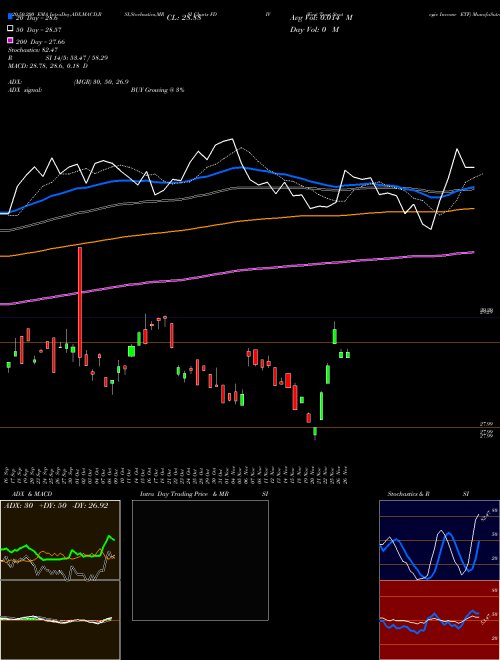Click the BUY Growing @ 3% signal text
Viewport: 500px width, 660px height.
(157, 90)
